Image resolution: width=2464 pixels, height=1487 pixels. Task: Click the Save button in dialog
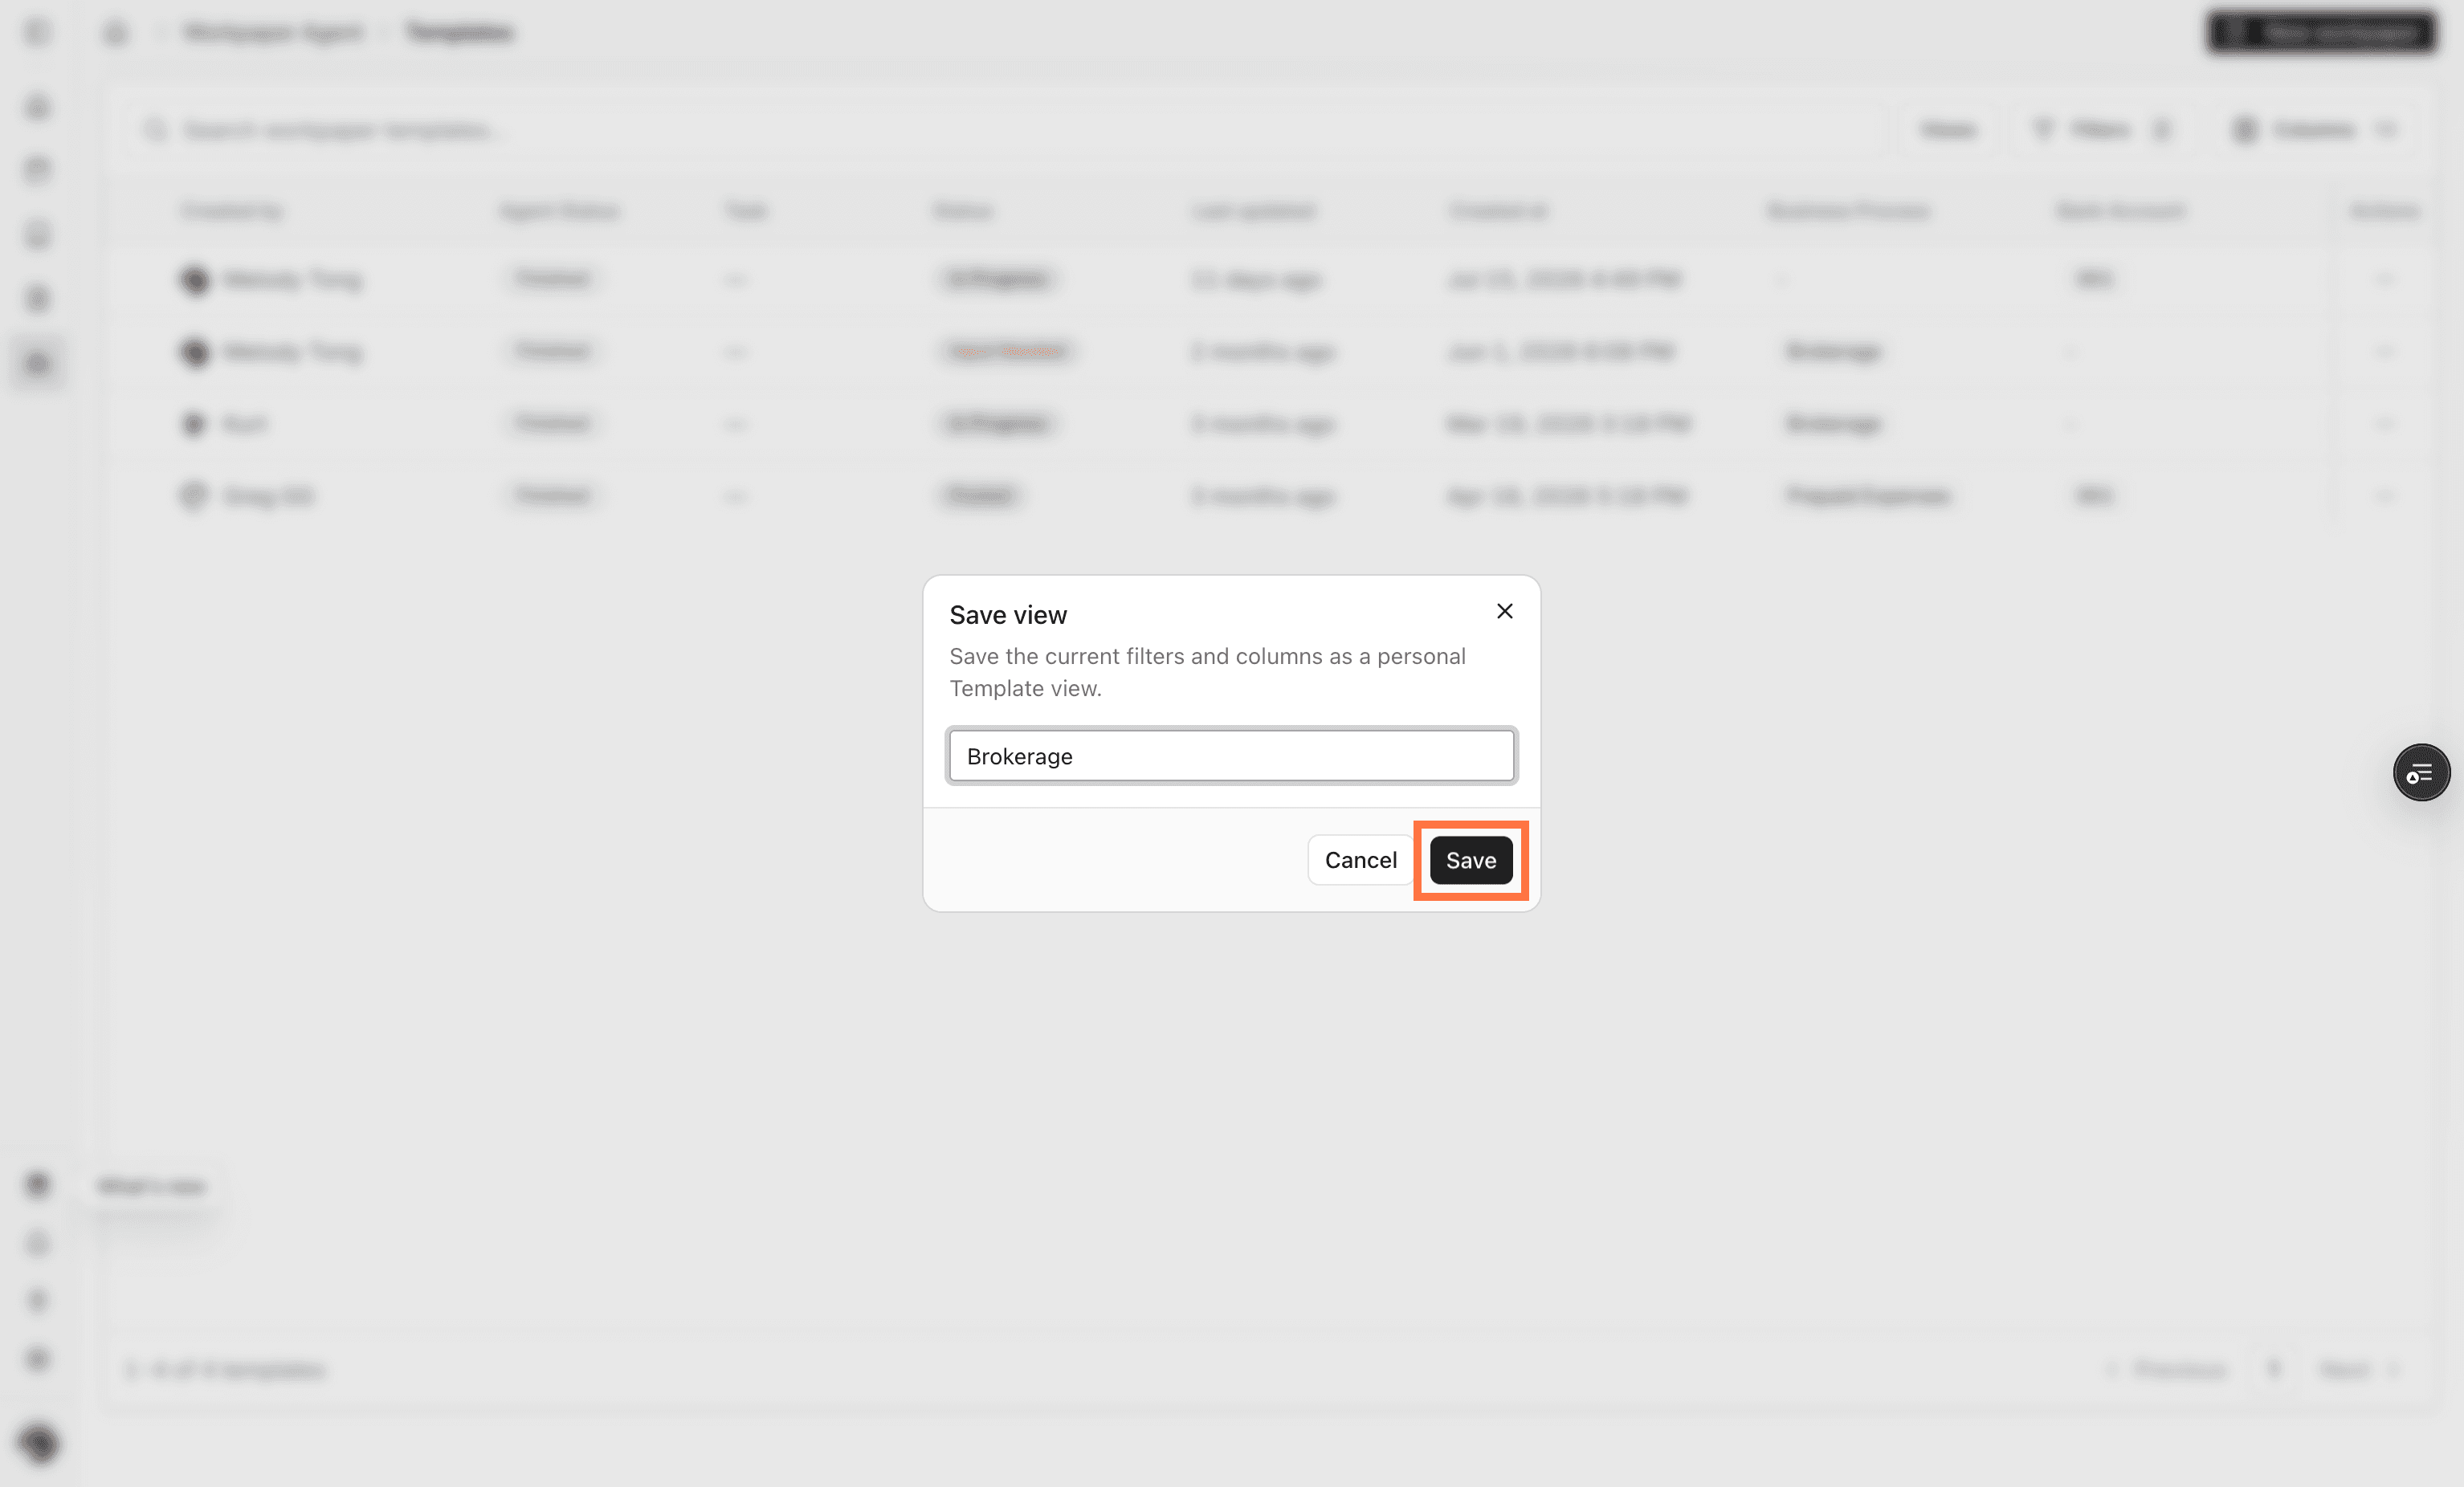point(1470,860)
